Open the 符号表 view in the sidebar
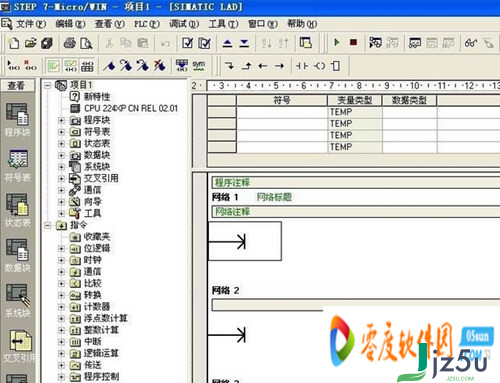The image size is (500, 383). click(x=18, y=166)
